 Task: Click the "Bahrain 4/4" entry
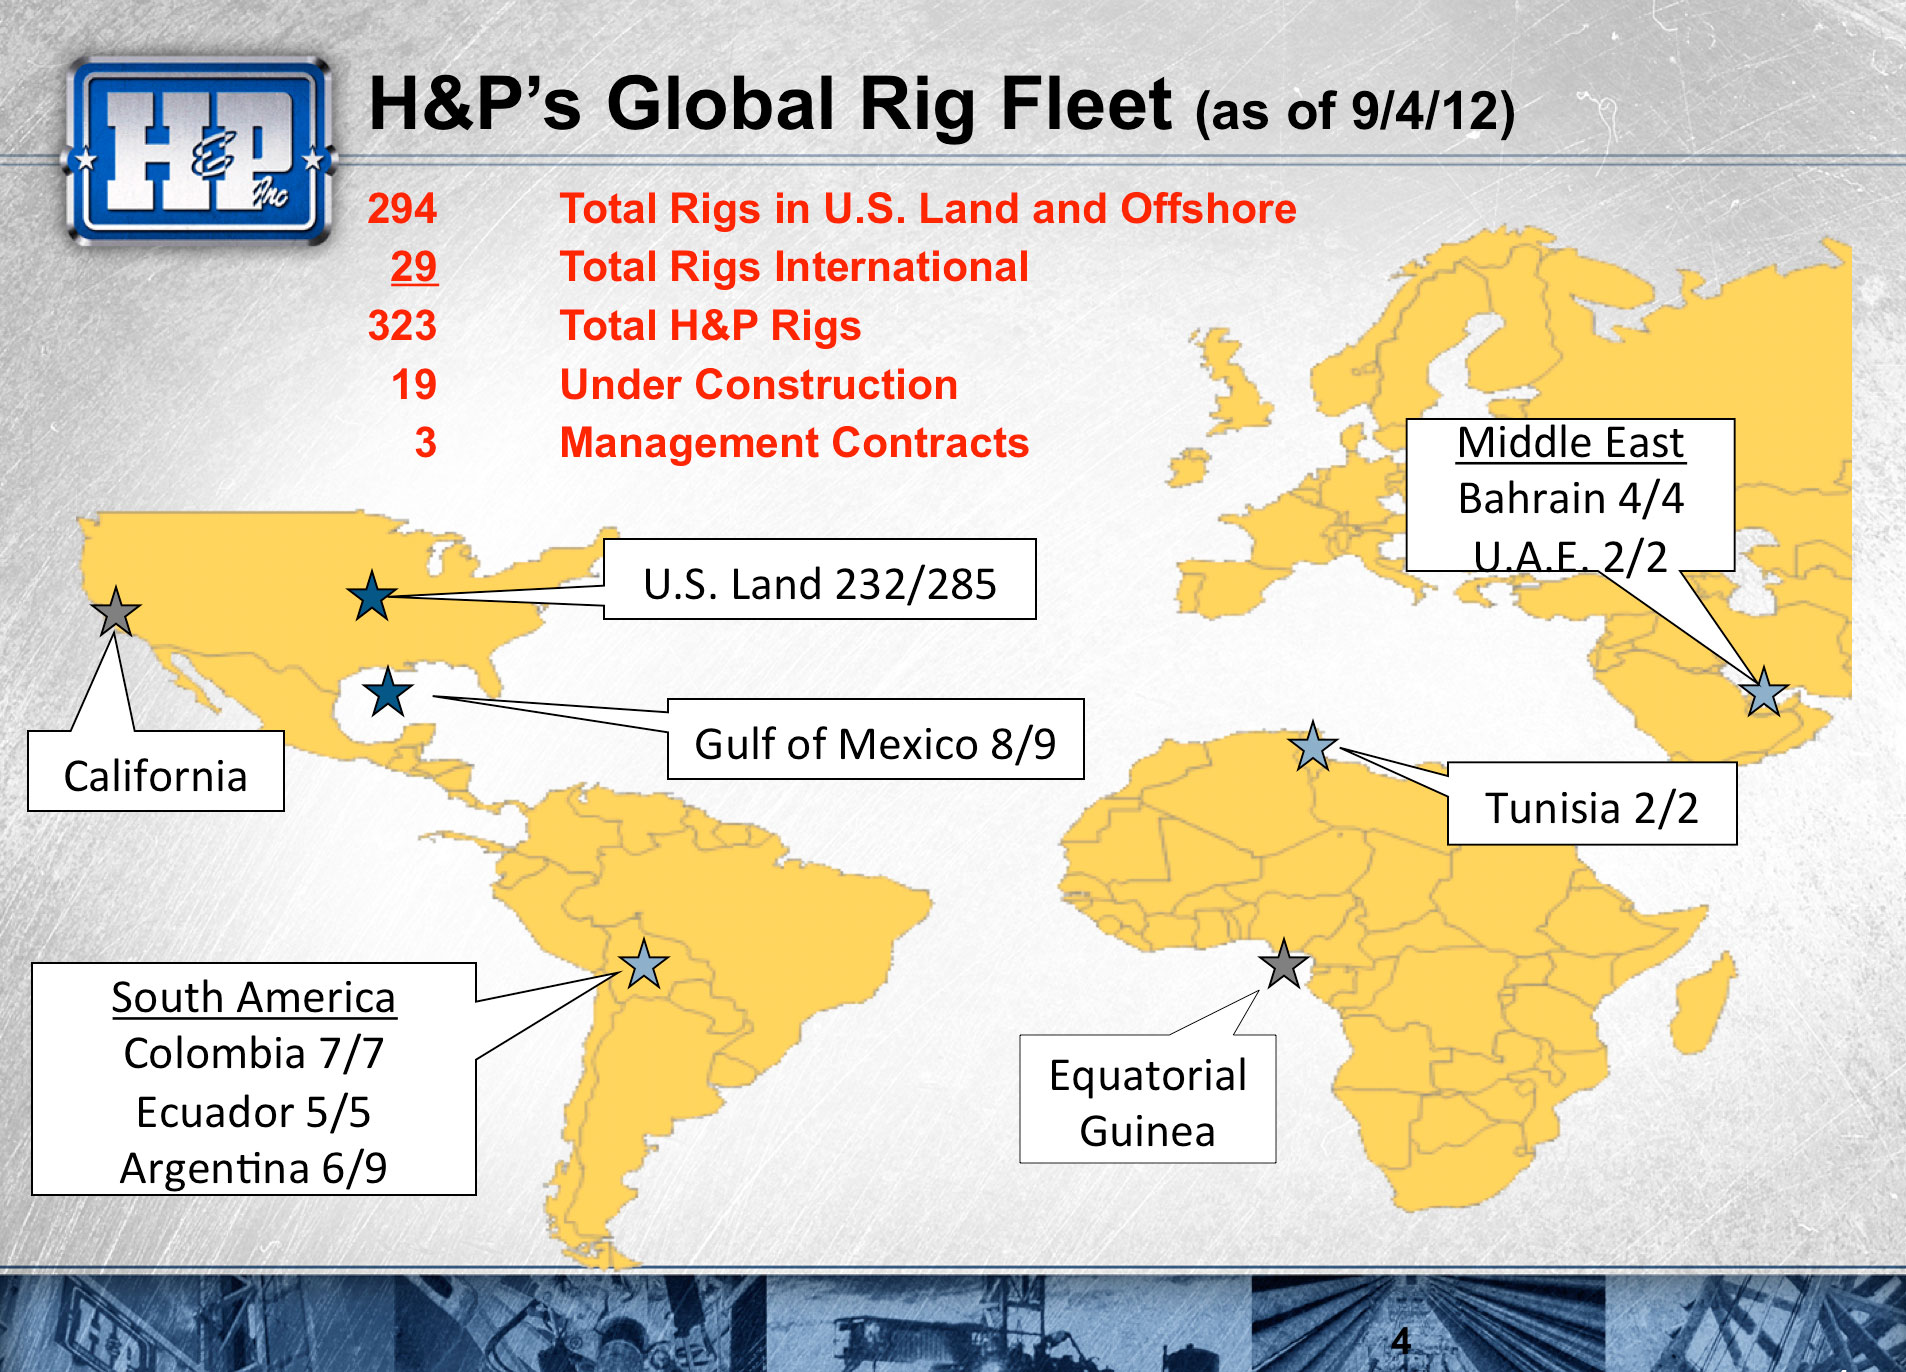(x=1570, y=499)
